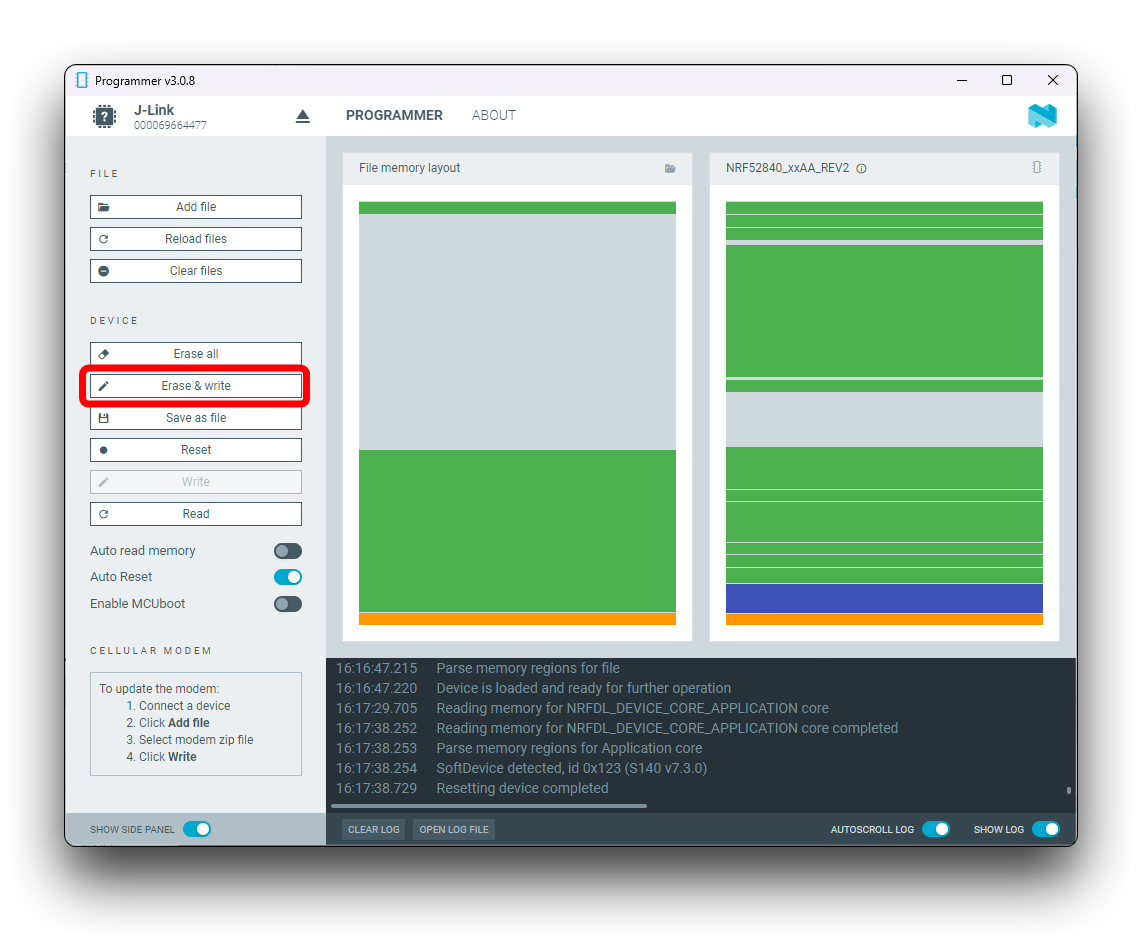Click the Add file button
This screenshot has height=943, width=1142.
pyautogui.click(x=196, y=207)
